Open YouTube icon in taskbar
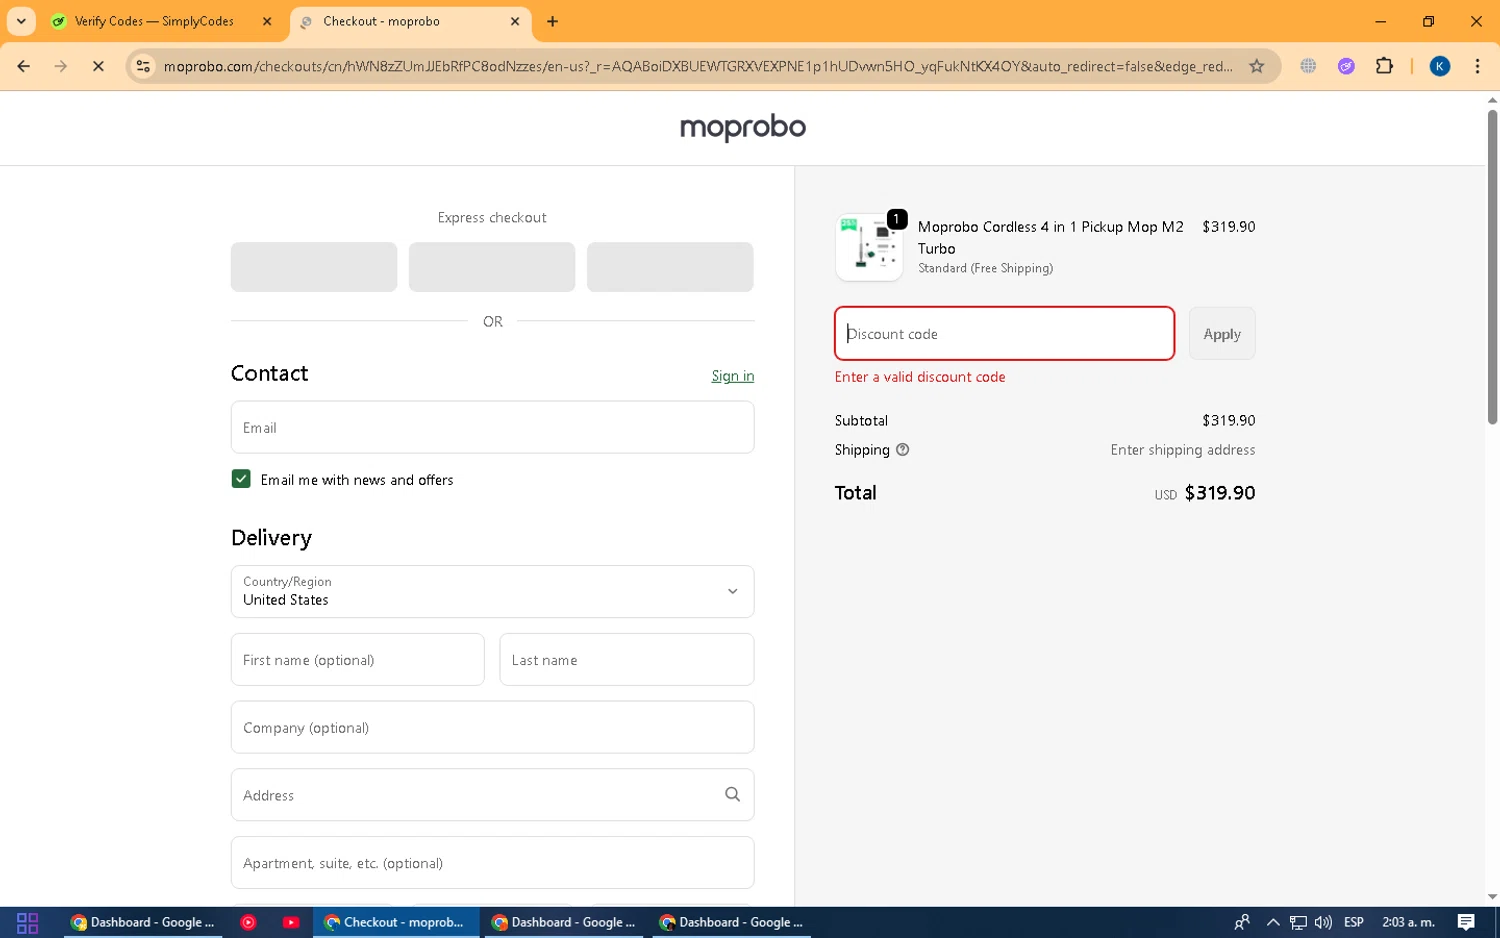 pos(291,922)
